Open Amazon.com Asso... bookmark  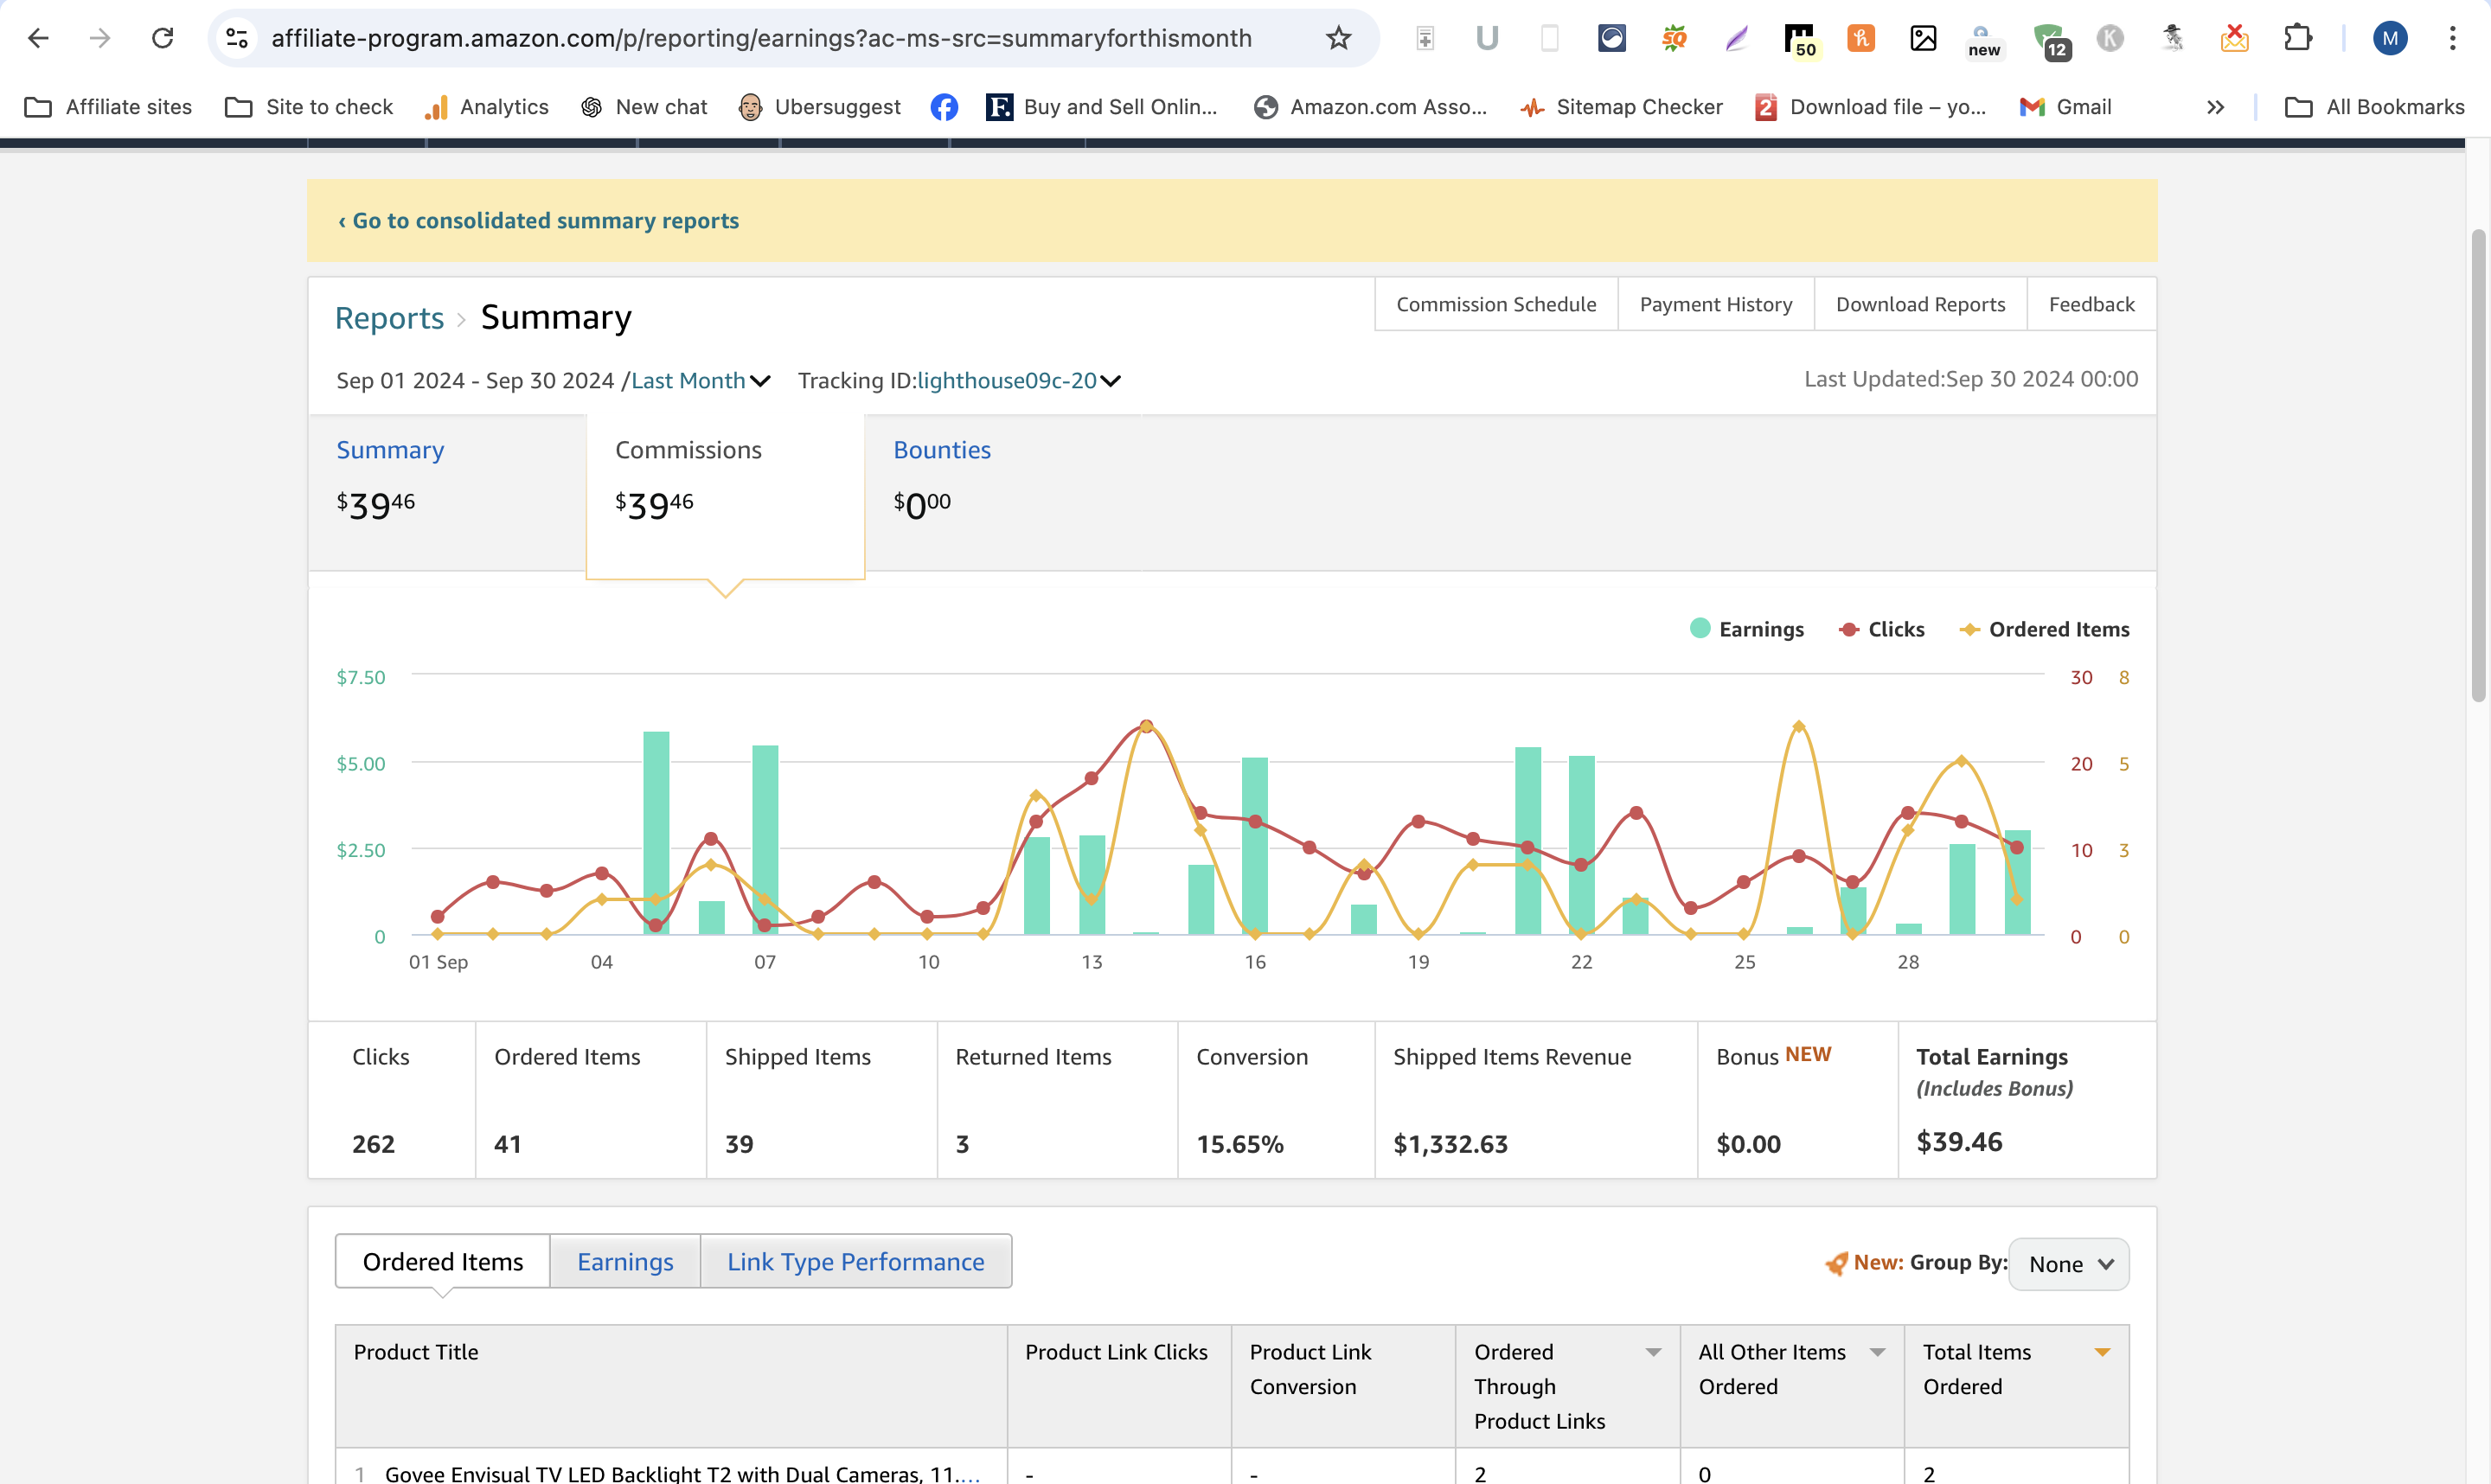[1371, 107]
